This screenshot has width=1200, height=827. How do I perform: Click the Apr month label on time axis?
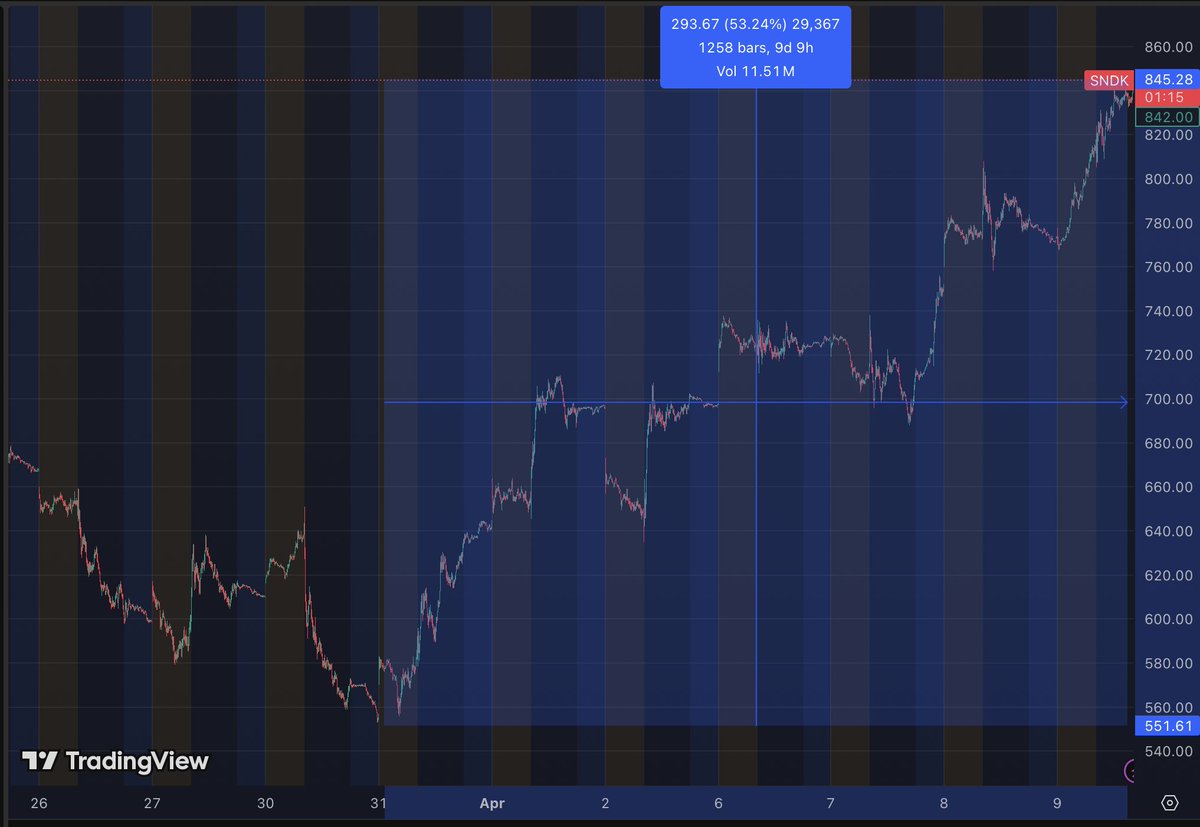click(x=491, y=803)
